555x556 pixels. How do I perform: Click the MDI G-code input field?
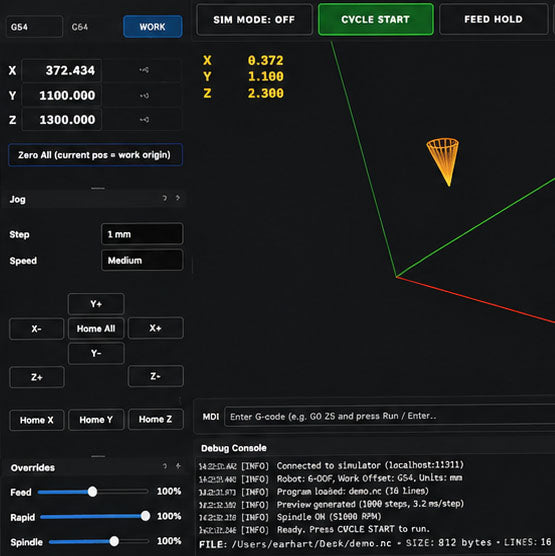pos(389,416)
